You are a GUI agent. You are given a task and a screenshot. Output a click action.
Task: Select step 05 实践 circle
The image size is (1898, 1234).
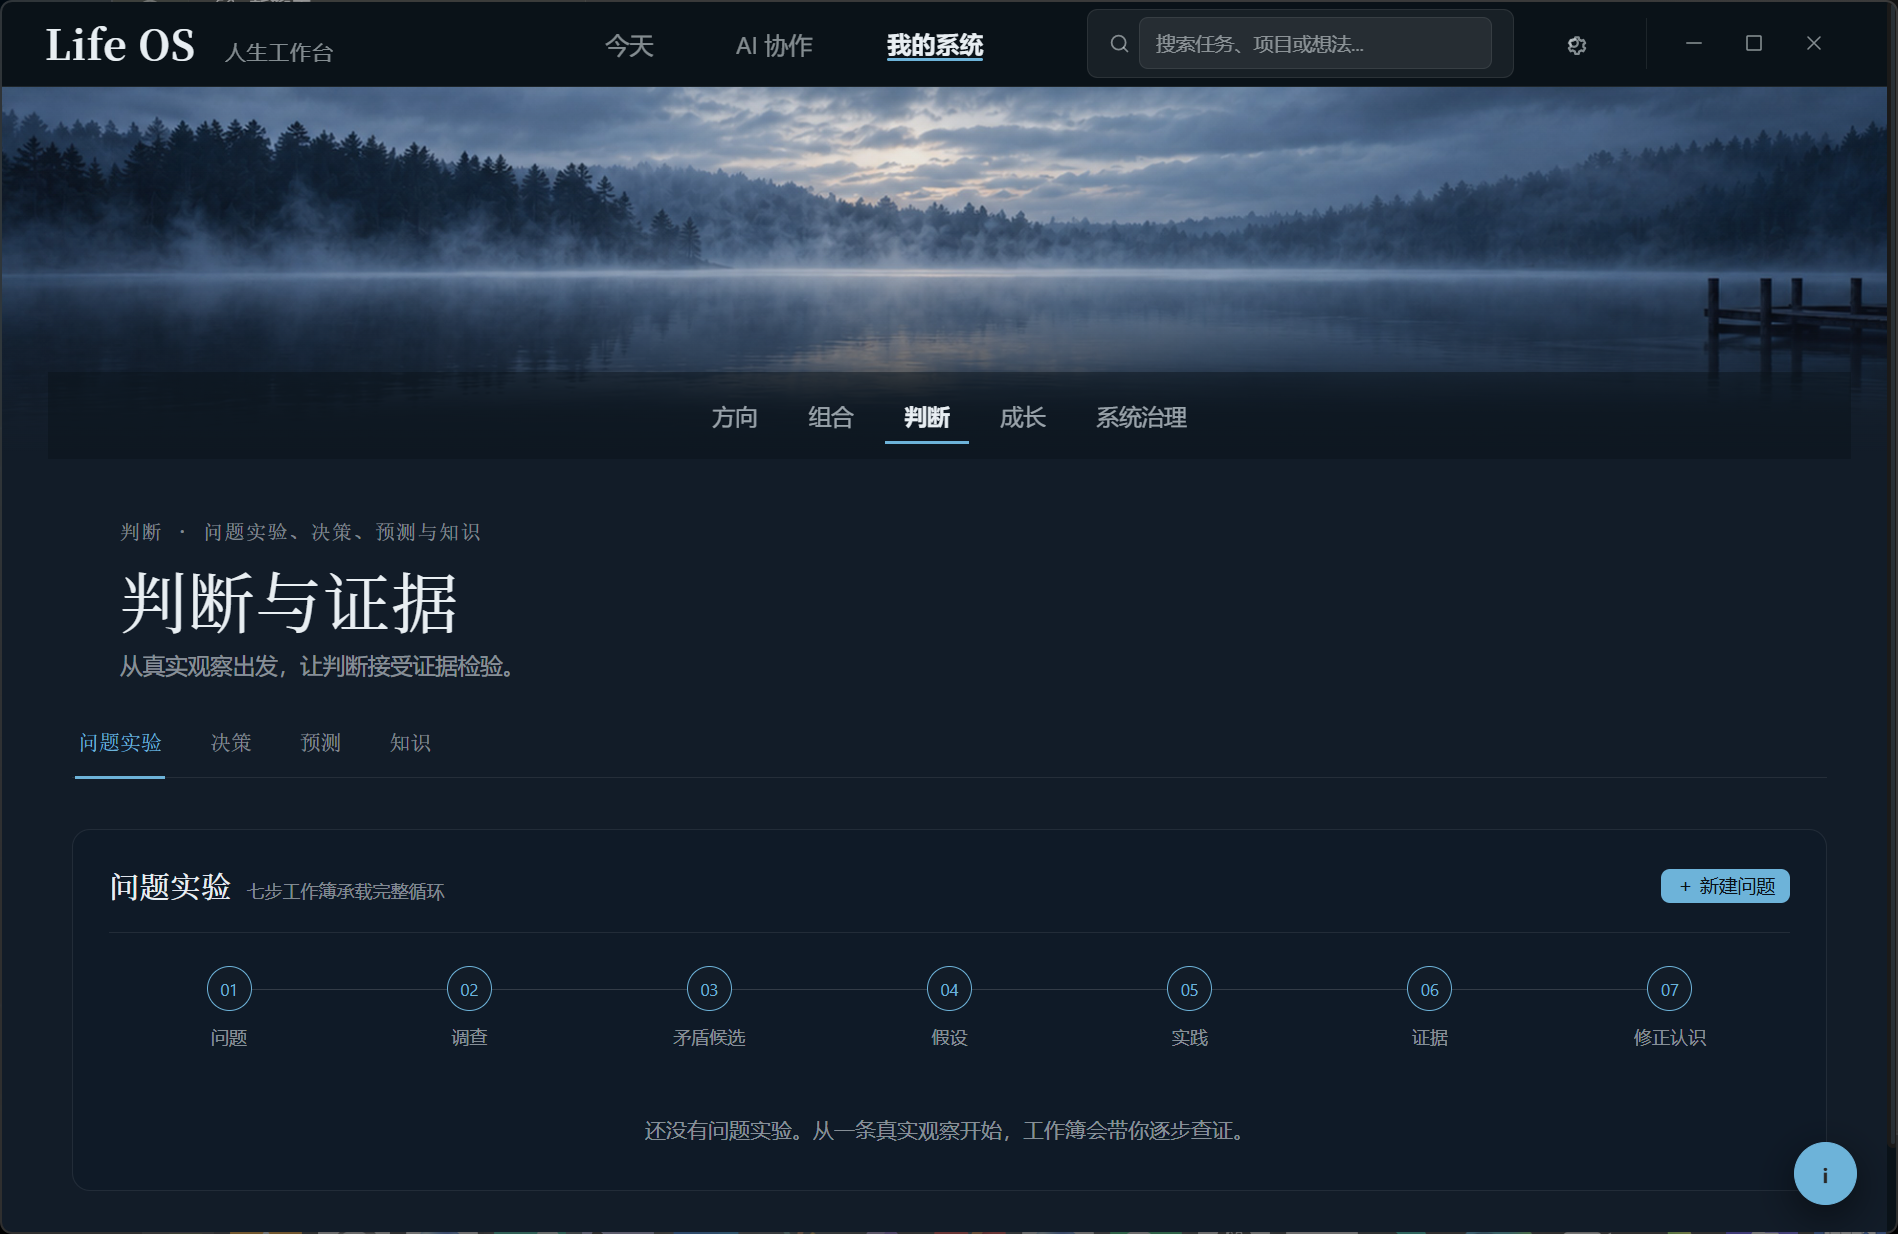pyautogui.click(x=1189, y=990)
